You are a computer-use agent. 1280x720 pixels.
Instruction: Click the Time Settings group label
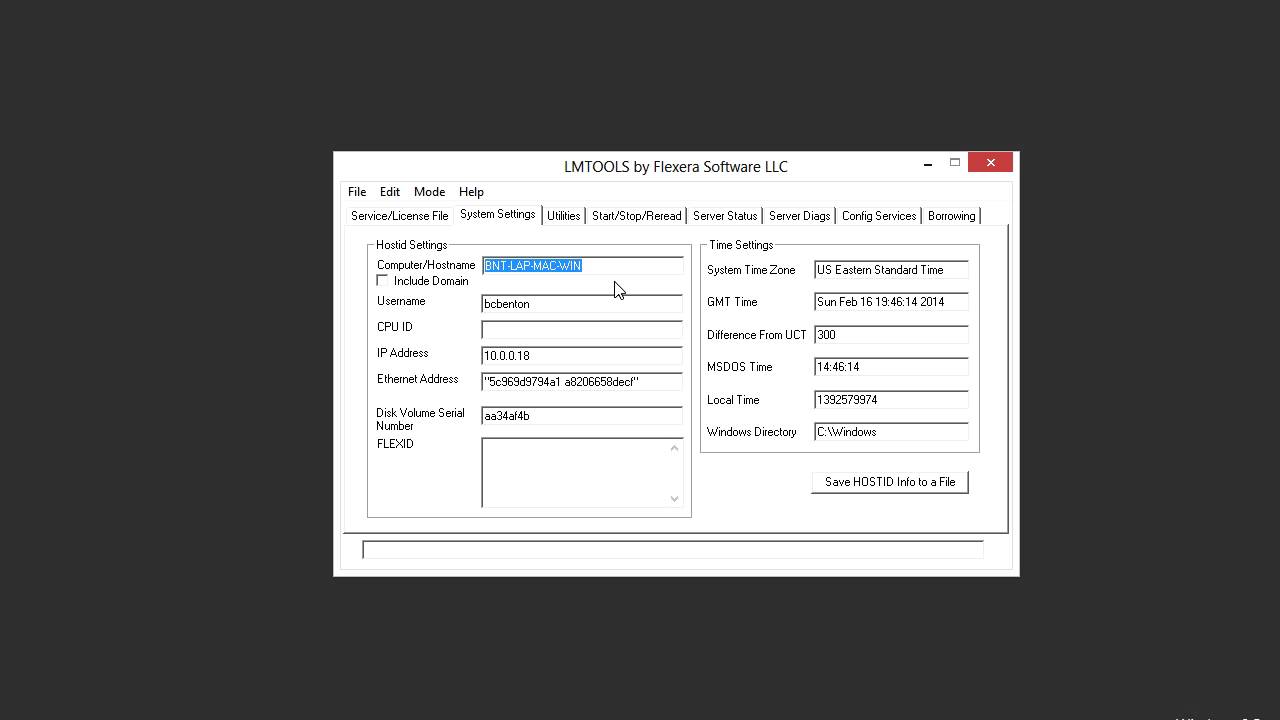pos(741,245)
